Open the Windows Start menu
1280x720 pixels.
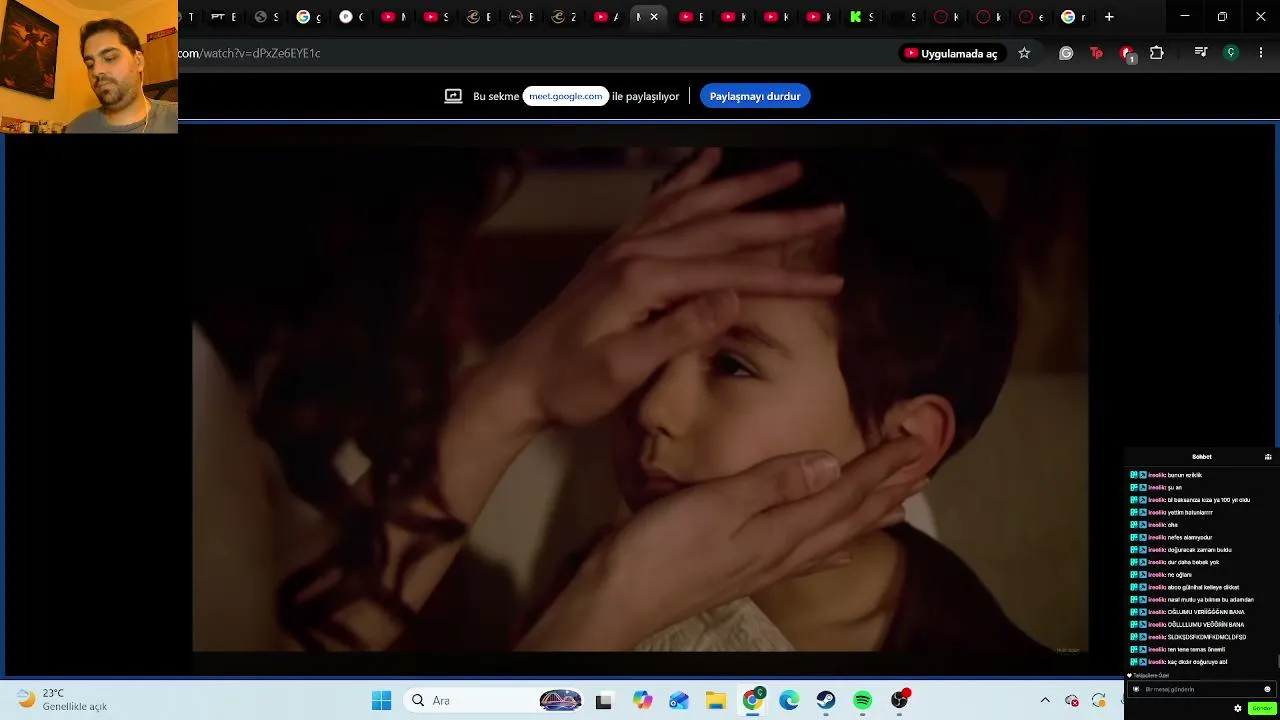(x=381, y=701)
